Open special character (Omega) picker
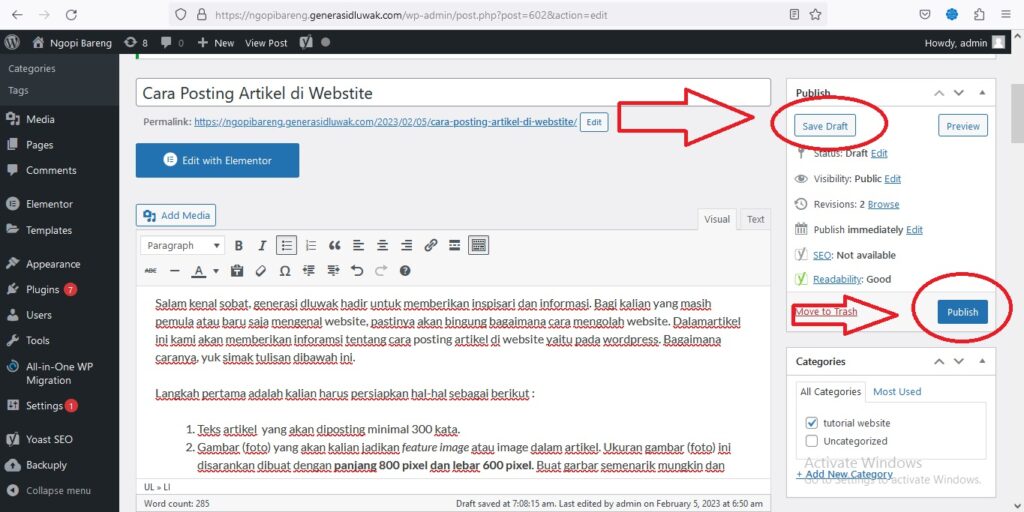Screen dimensions: 1024x512 [285, 270]
